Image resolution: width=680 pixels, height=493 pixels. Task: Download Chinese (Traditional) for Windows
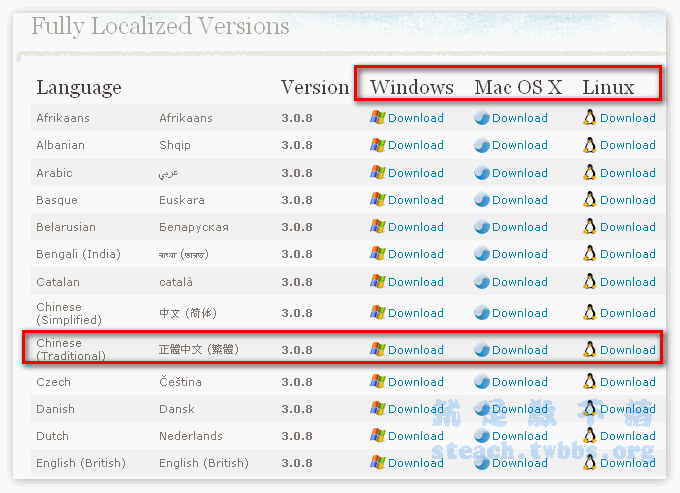[x=415, y=350]
